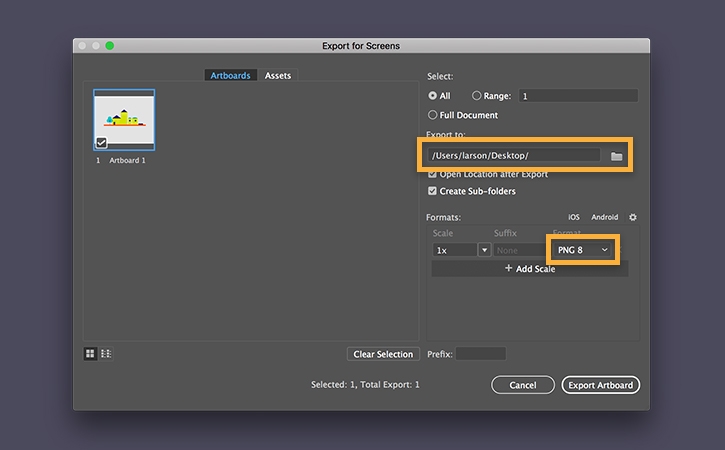This screenshot has height=450, width=725.
Task: Choose the Full Document radio option
Action: (x=433, y=115)
